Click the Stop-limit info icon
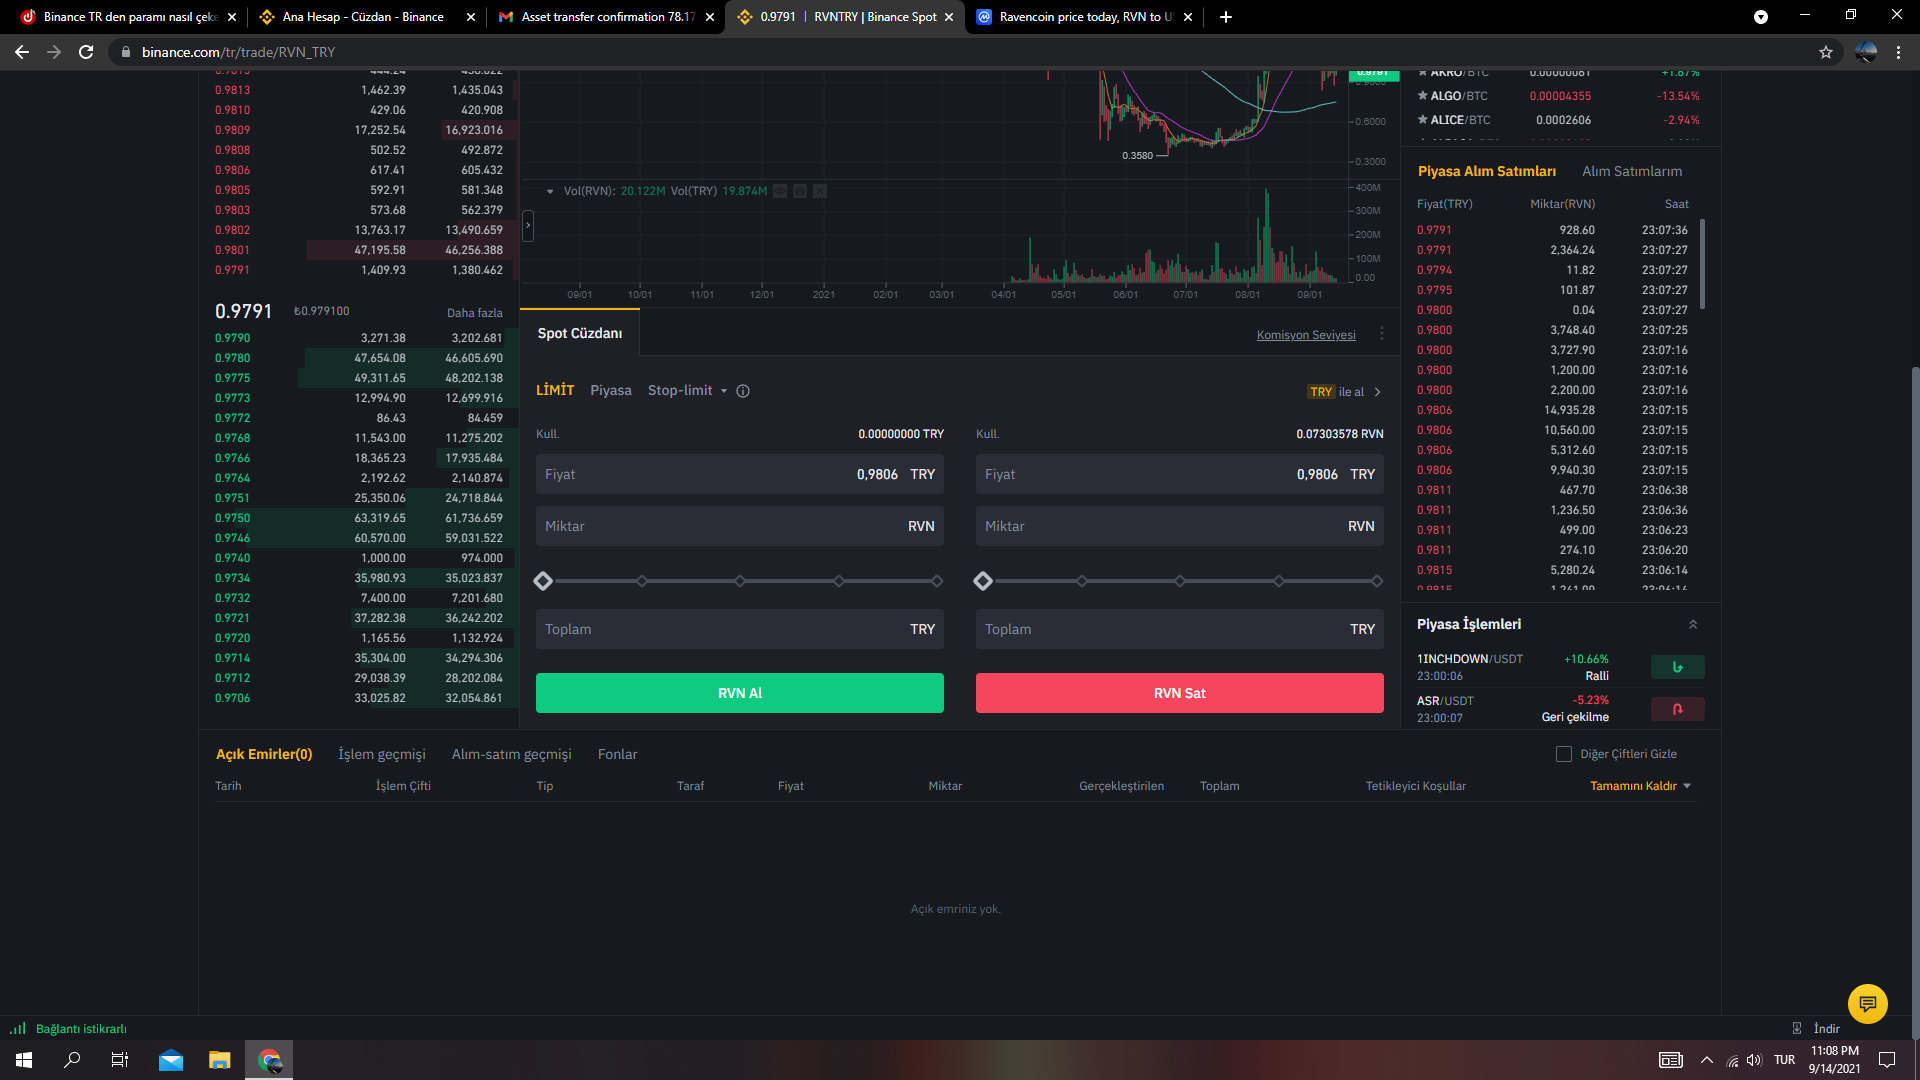Viewport: 1920px width, 1080px height. (743, 391)
